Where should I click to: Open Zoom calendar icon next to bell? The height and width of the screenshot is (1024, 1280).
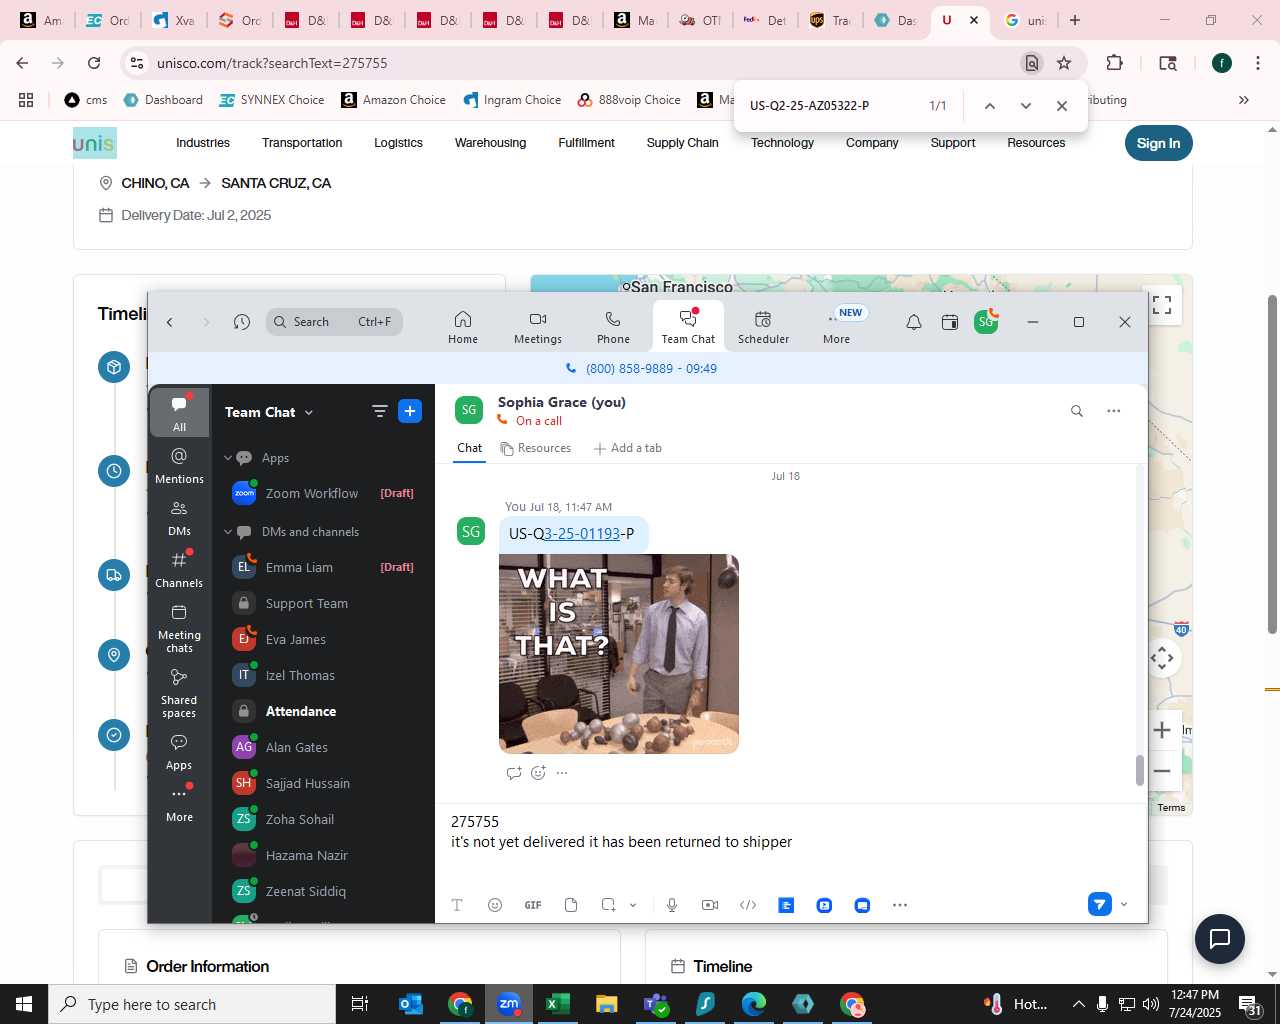tap(950, 322)
